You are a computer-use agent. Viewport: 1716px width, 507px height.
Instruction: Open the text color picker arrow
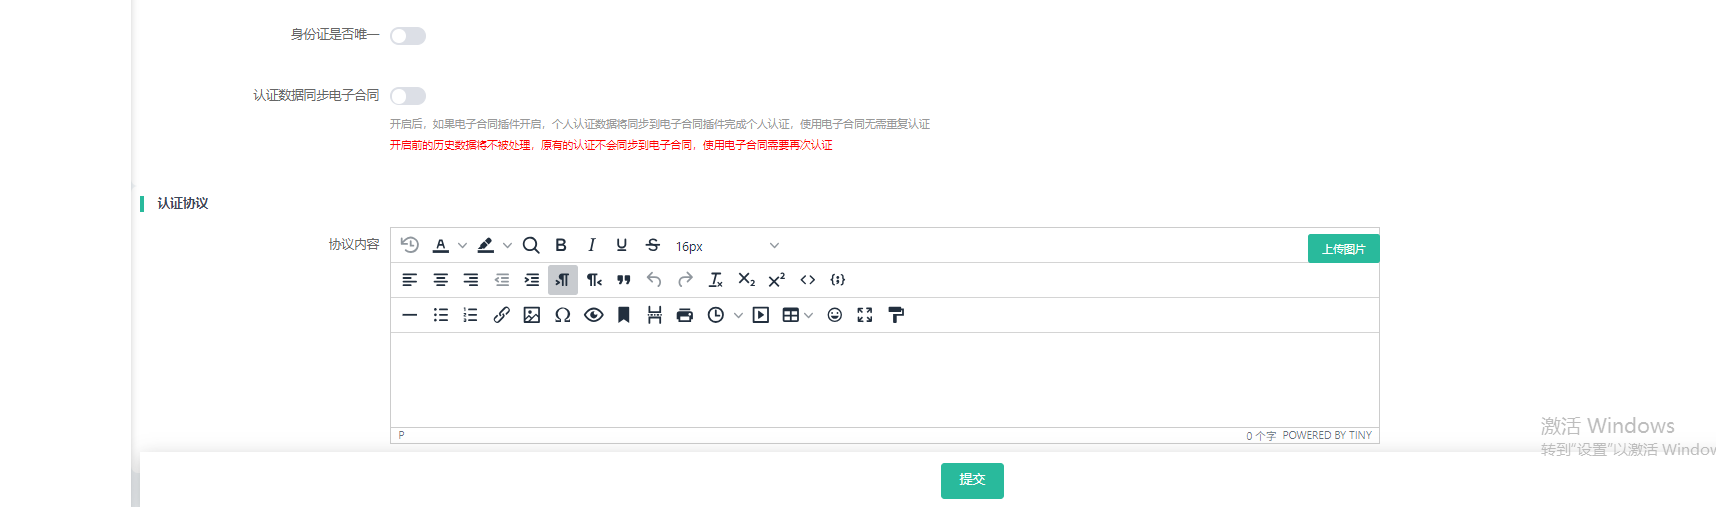click(462, 246)
